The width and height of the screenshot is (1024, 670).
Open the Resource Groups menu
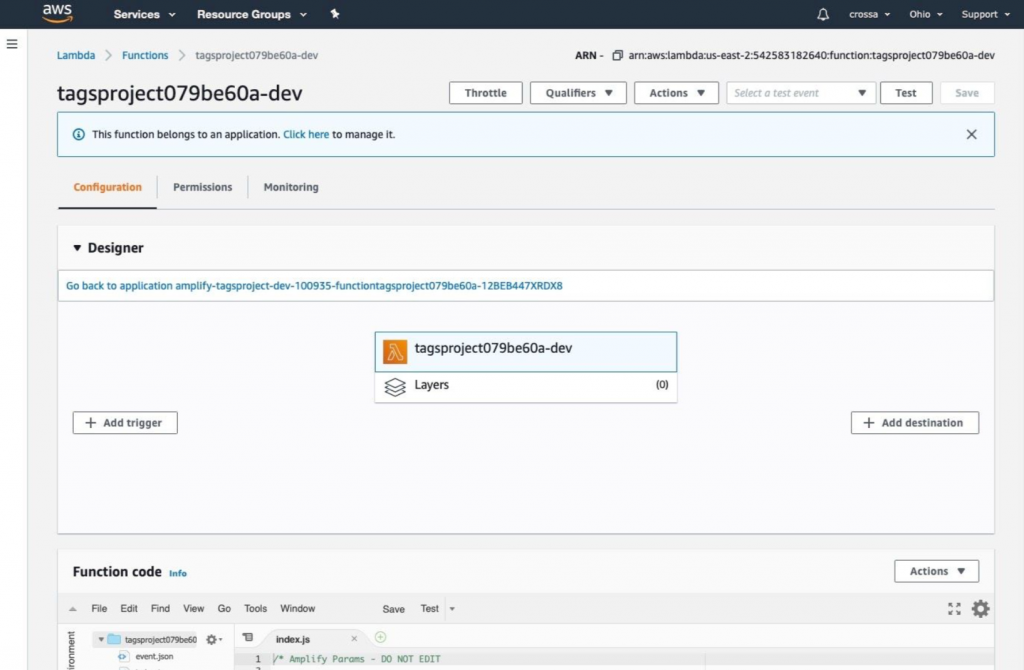point(251,14)
